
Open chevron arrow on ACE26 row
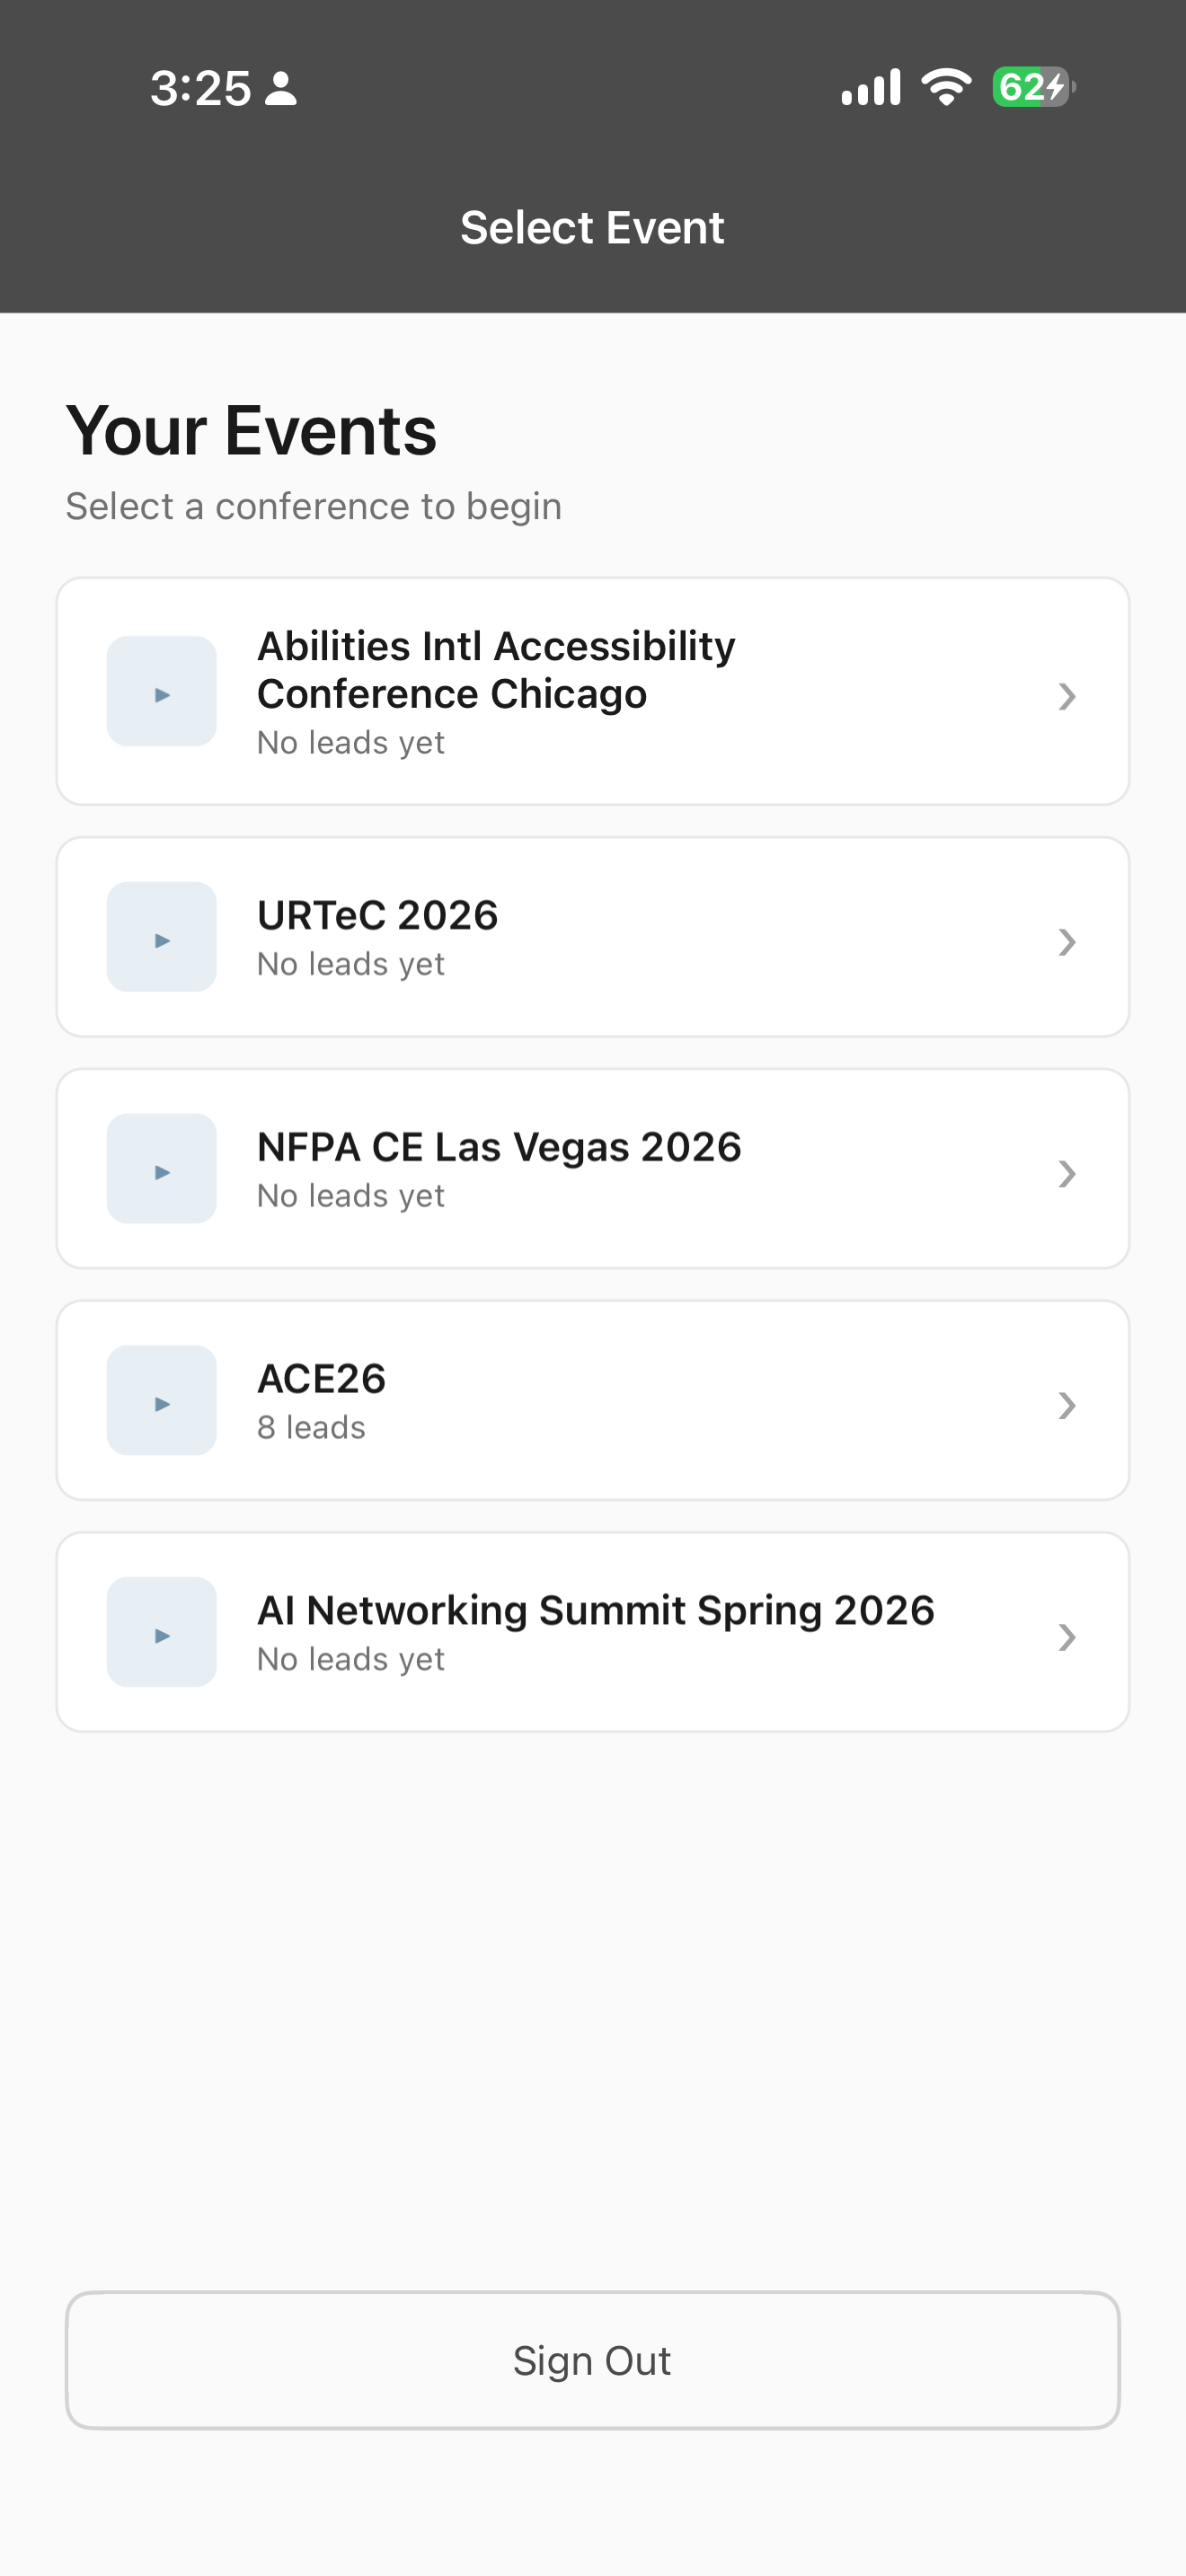pos(1067,1406)
